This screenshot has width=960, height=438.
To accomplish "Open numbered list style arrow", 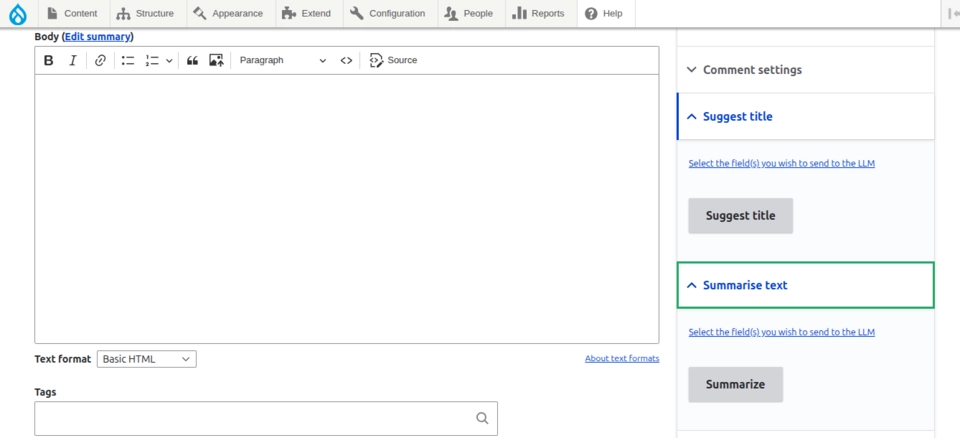I will [169, 60].
